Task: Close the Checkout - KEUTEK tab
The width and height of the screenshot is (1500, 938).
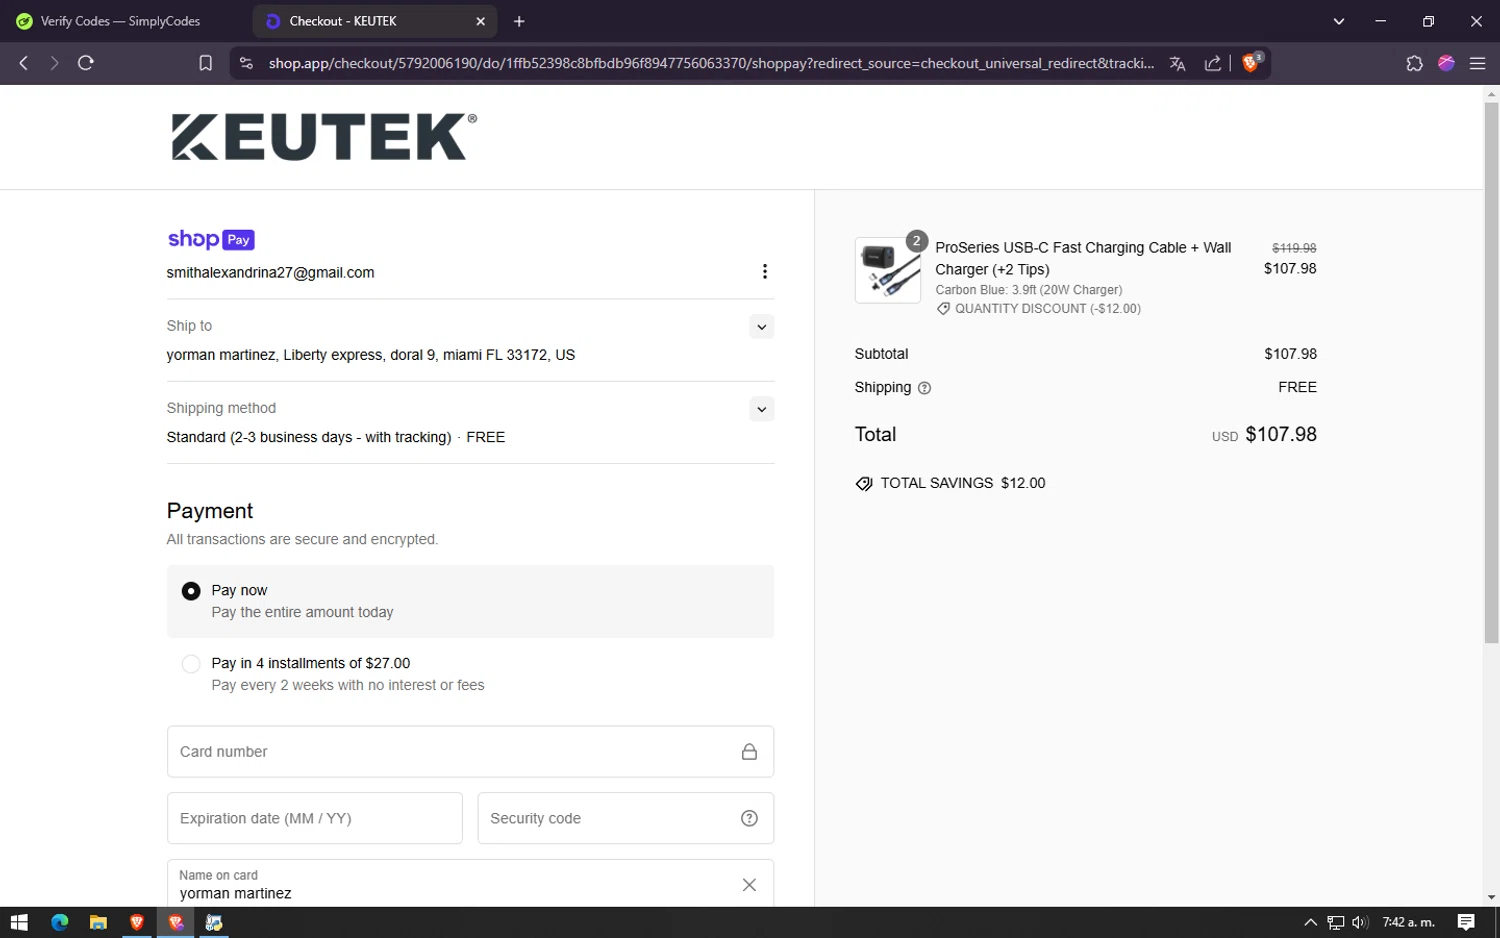Action: (480, 21)
